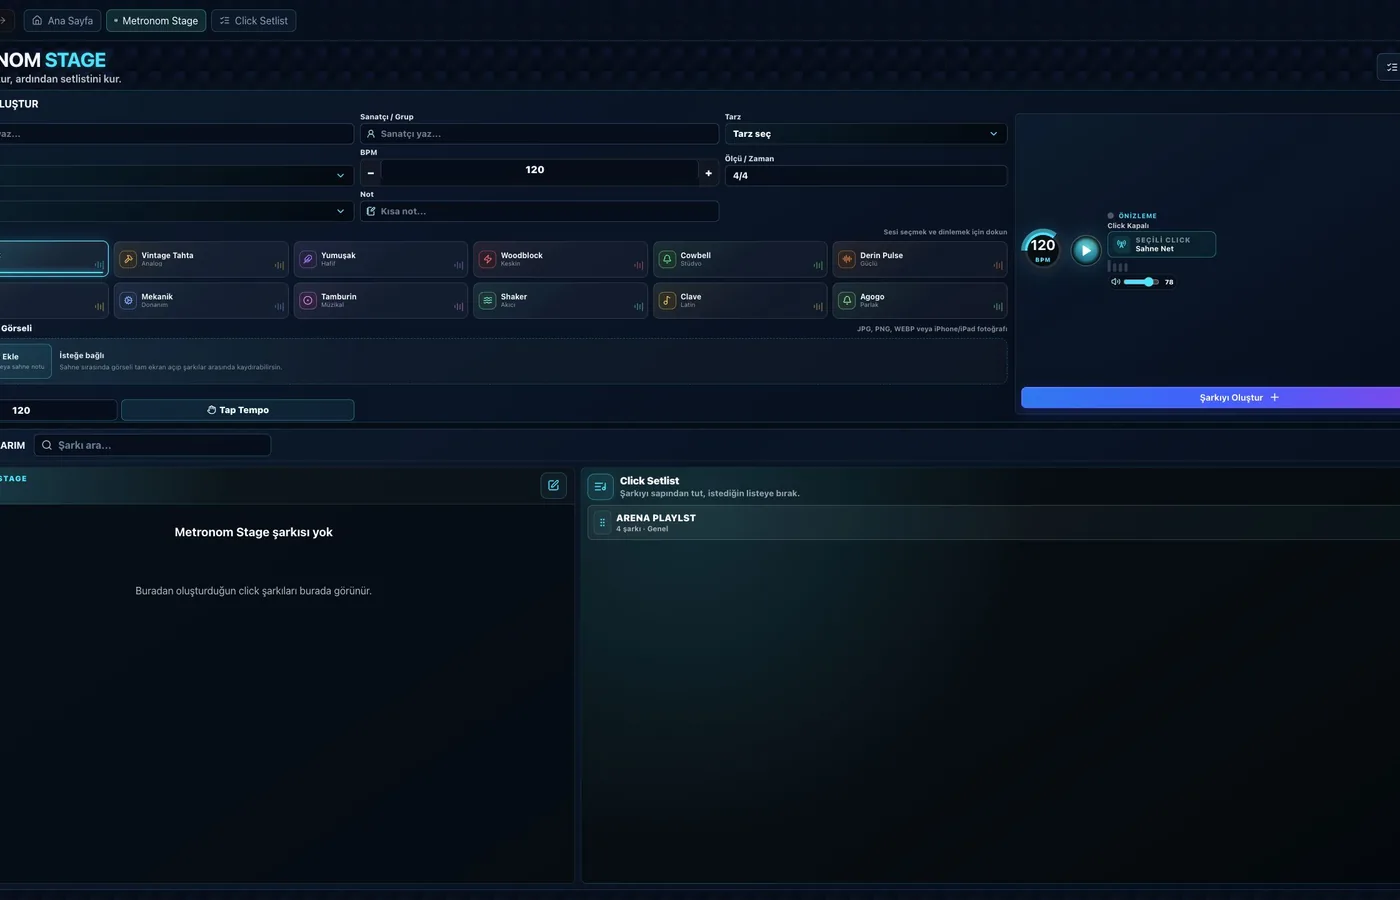Expand the dropdown left of BPM field

(x=176, y=175)
